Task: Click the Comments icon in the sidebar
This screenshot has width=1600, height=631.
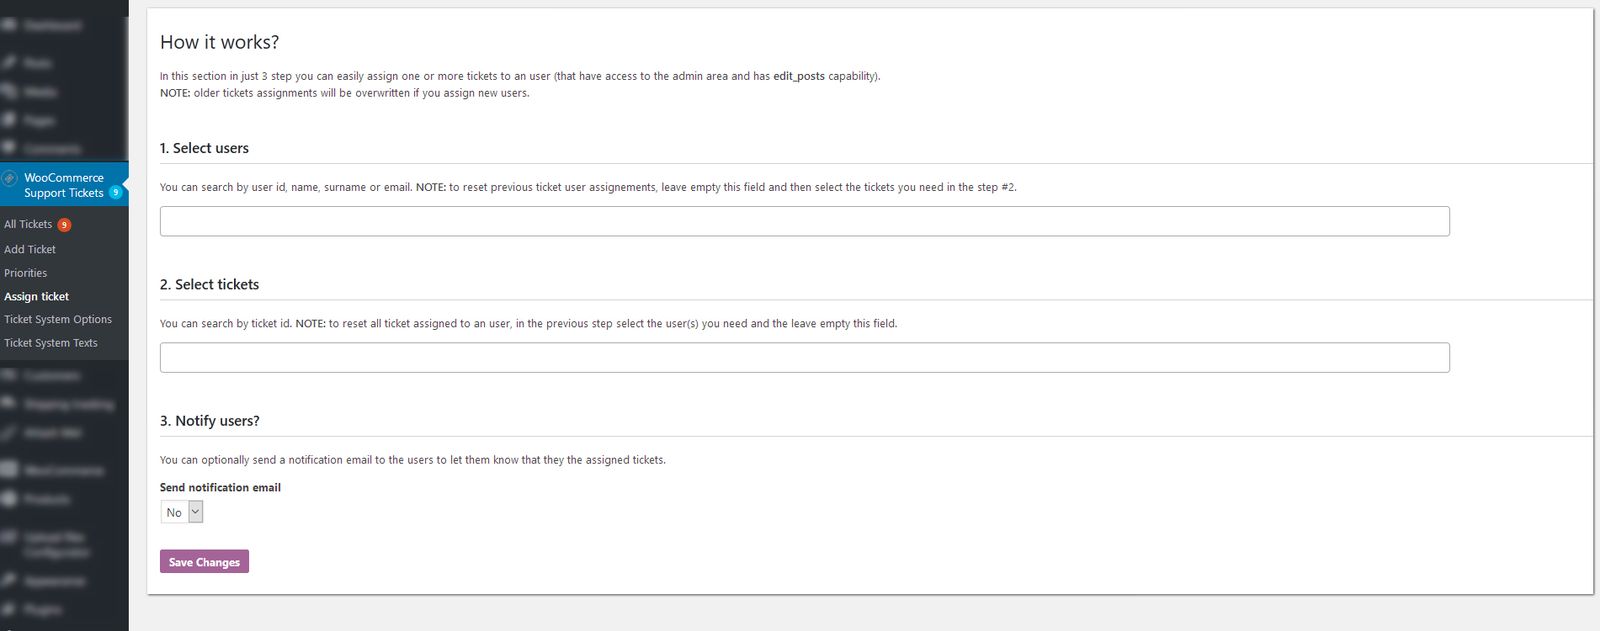Action: (x=8, y=148)
